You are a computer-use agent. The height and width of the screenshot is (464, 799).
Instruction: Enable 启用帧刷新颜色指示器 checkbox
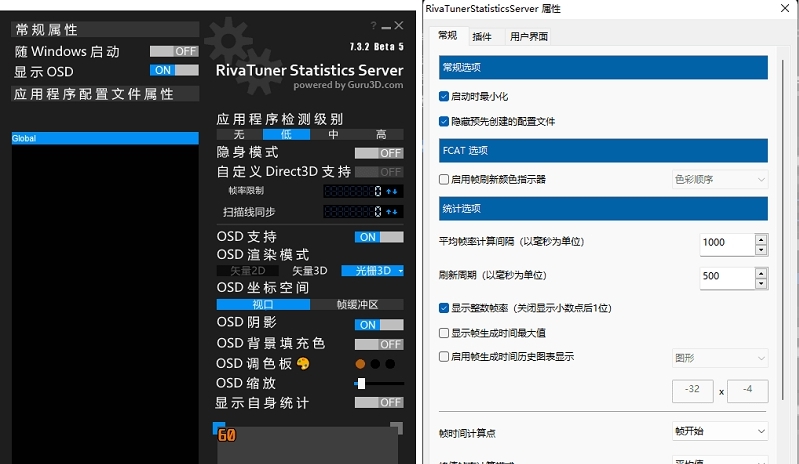tap(444, 179)
